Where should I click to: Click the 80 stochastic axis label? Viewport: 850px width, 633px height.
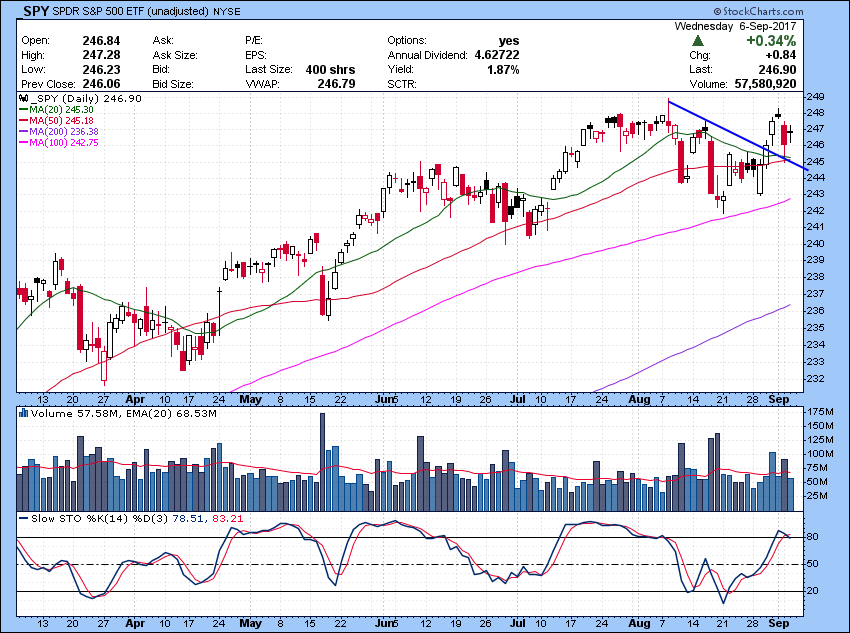(x=813, y=537)
